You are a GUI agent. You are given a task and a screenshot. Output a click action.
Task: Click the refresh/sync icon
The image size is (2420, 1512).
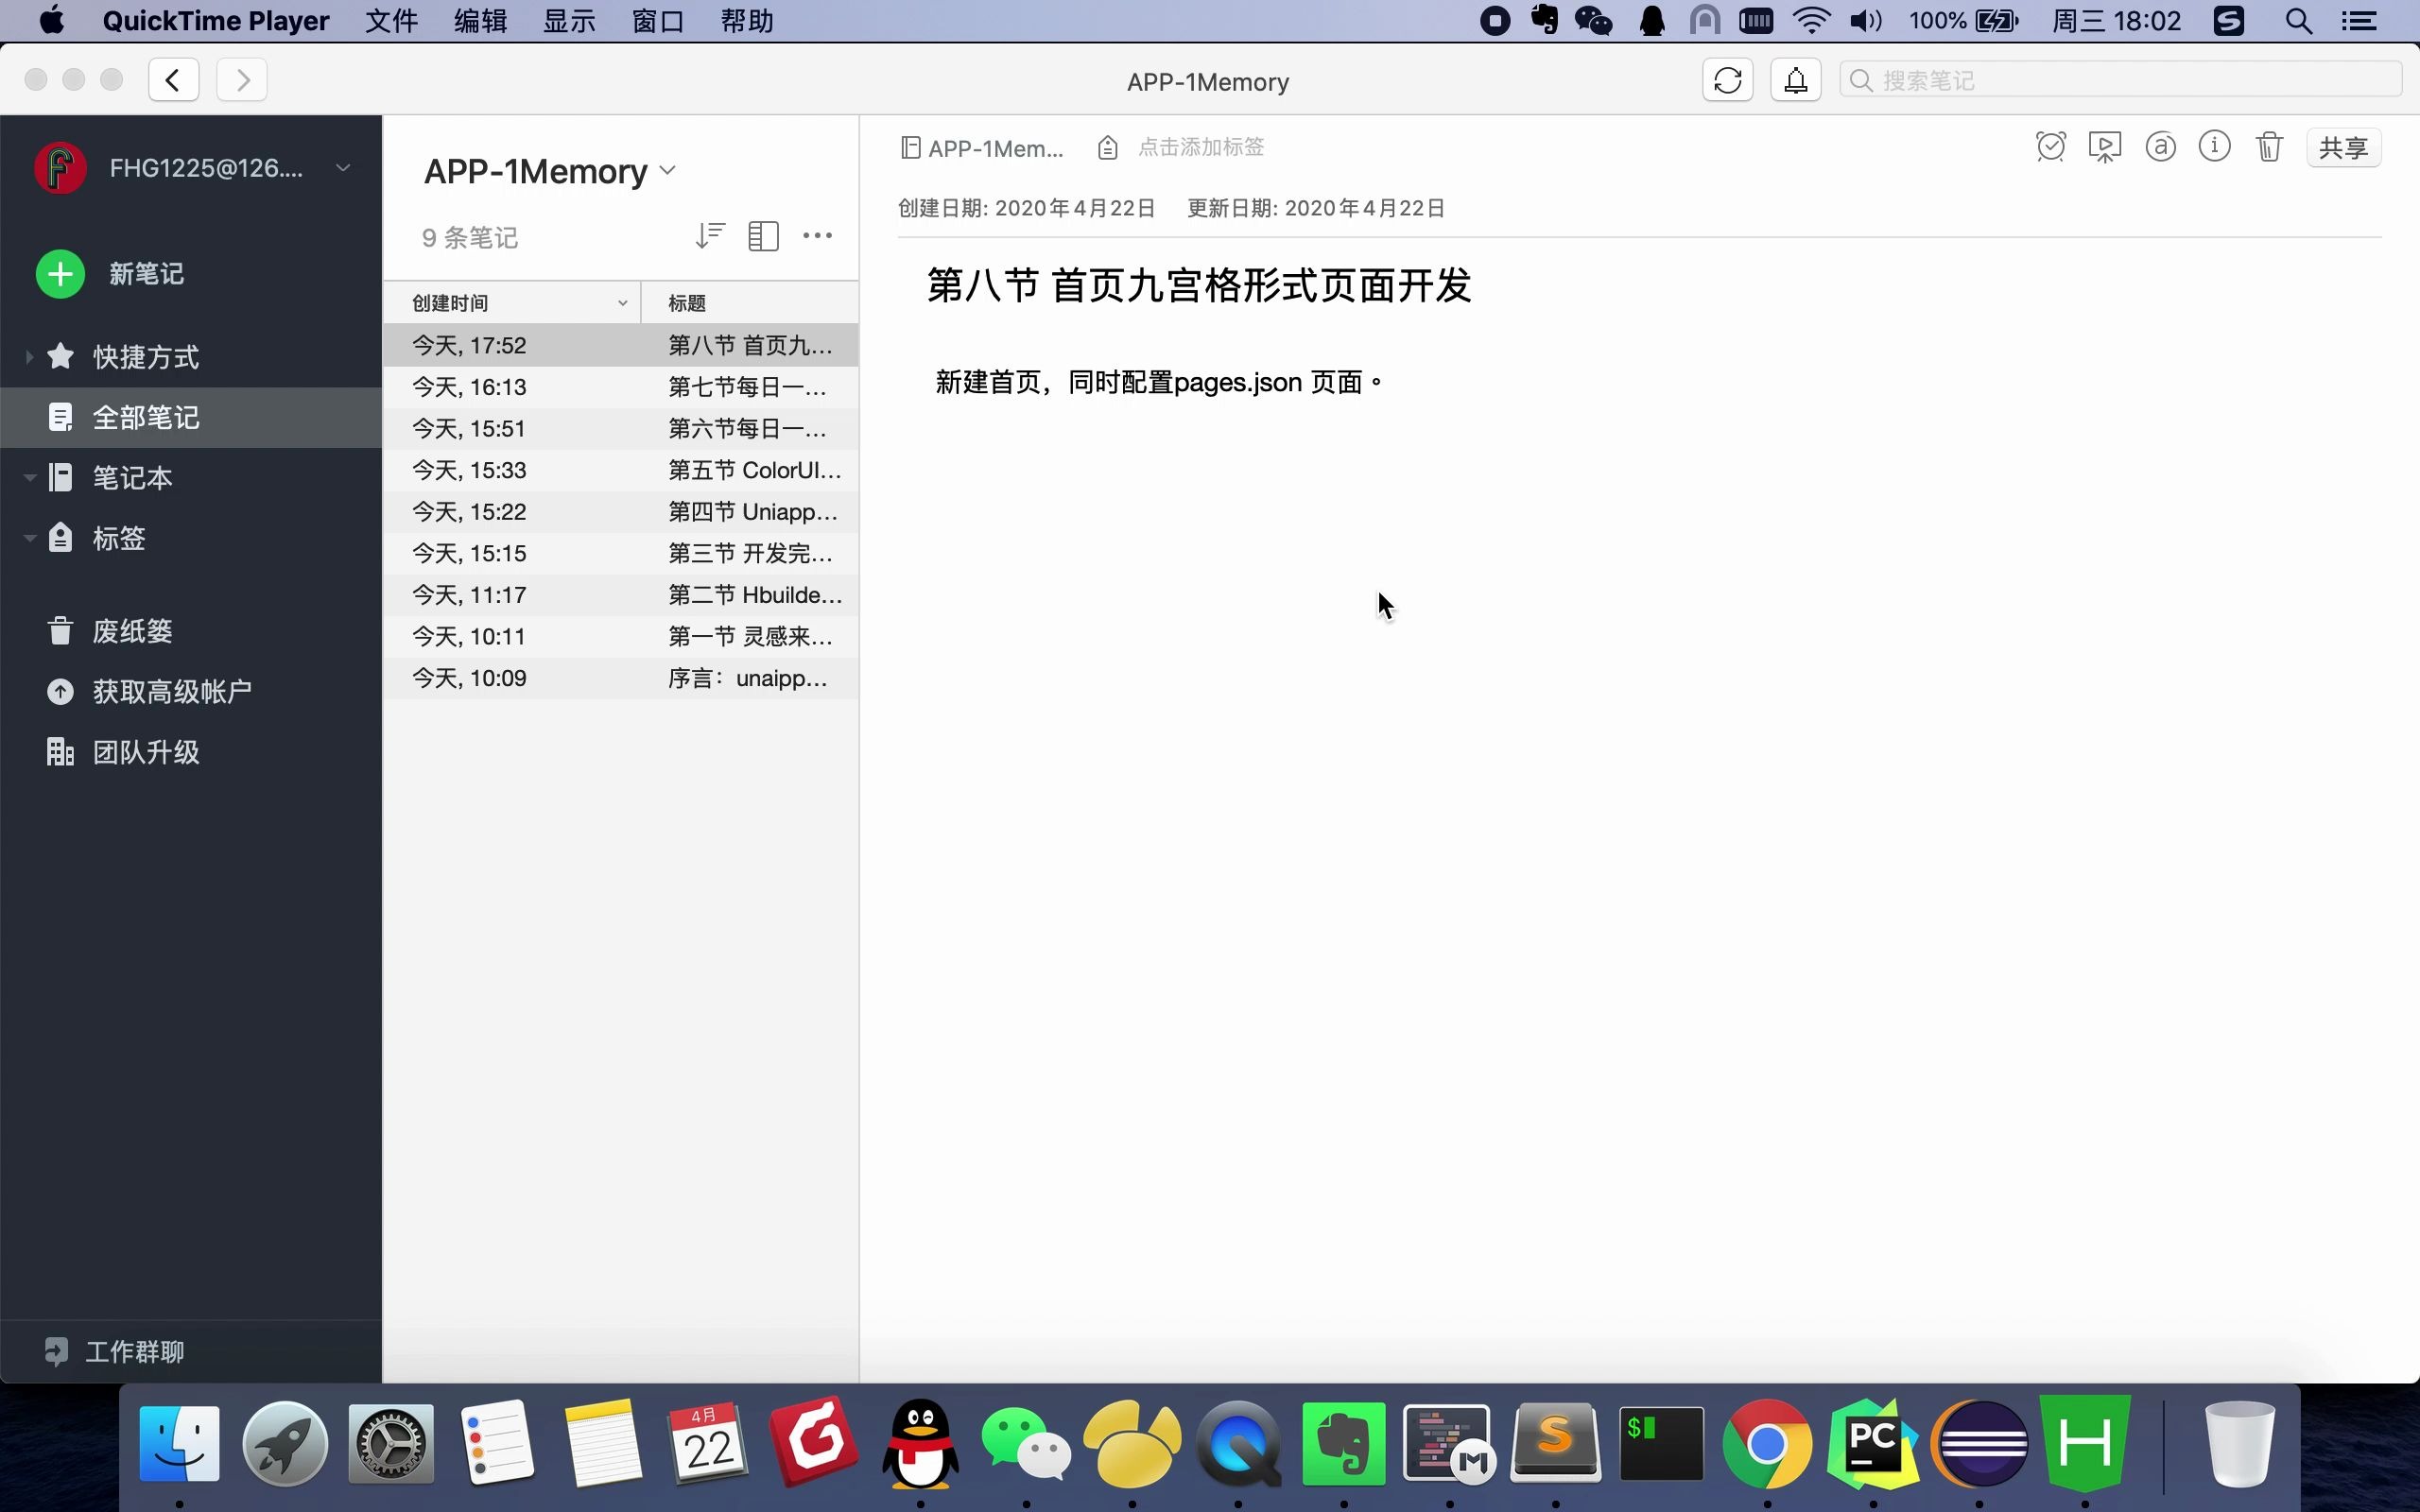pos(1728,80)
